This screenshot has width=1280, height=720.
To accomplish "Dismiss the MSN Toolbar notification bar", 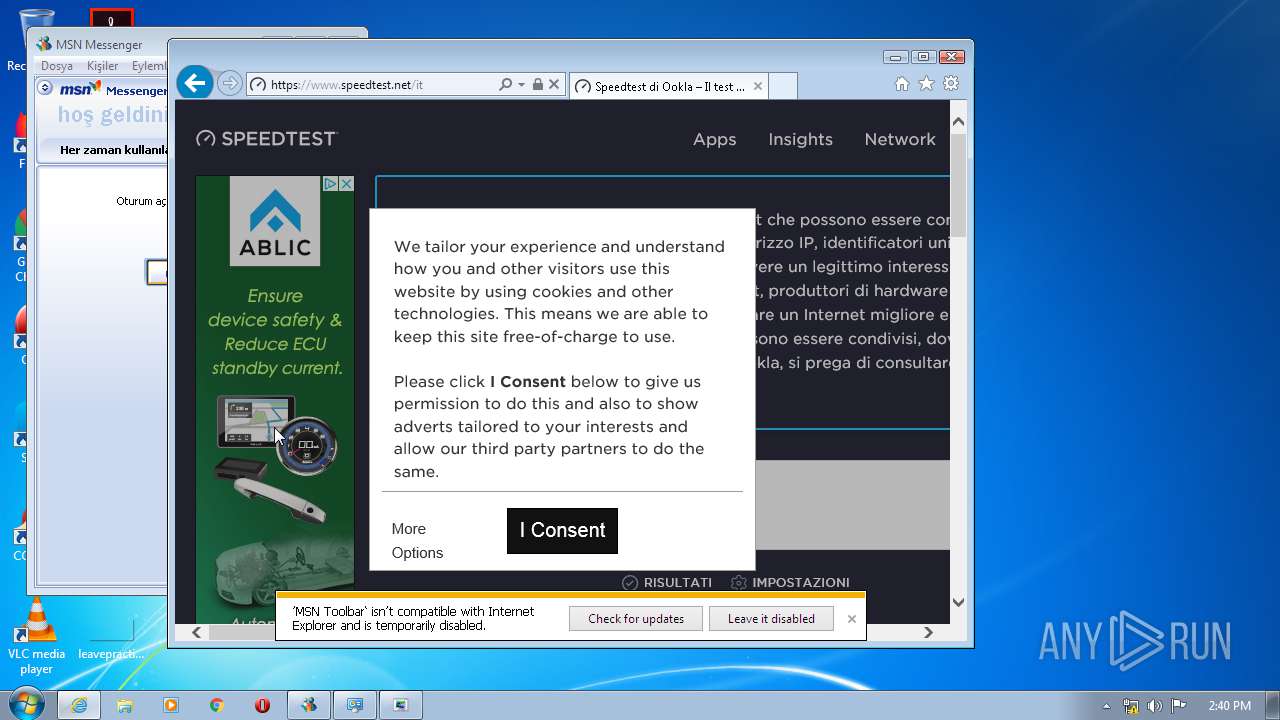I will (851, 619).
